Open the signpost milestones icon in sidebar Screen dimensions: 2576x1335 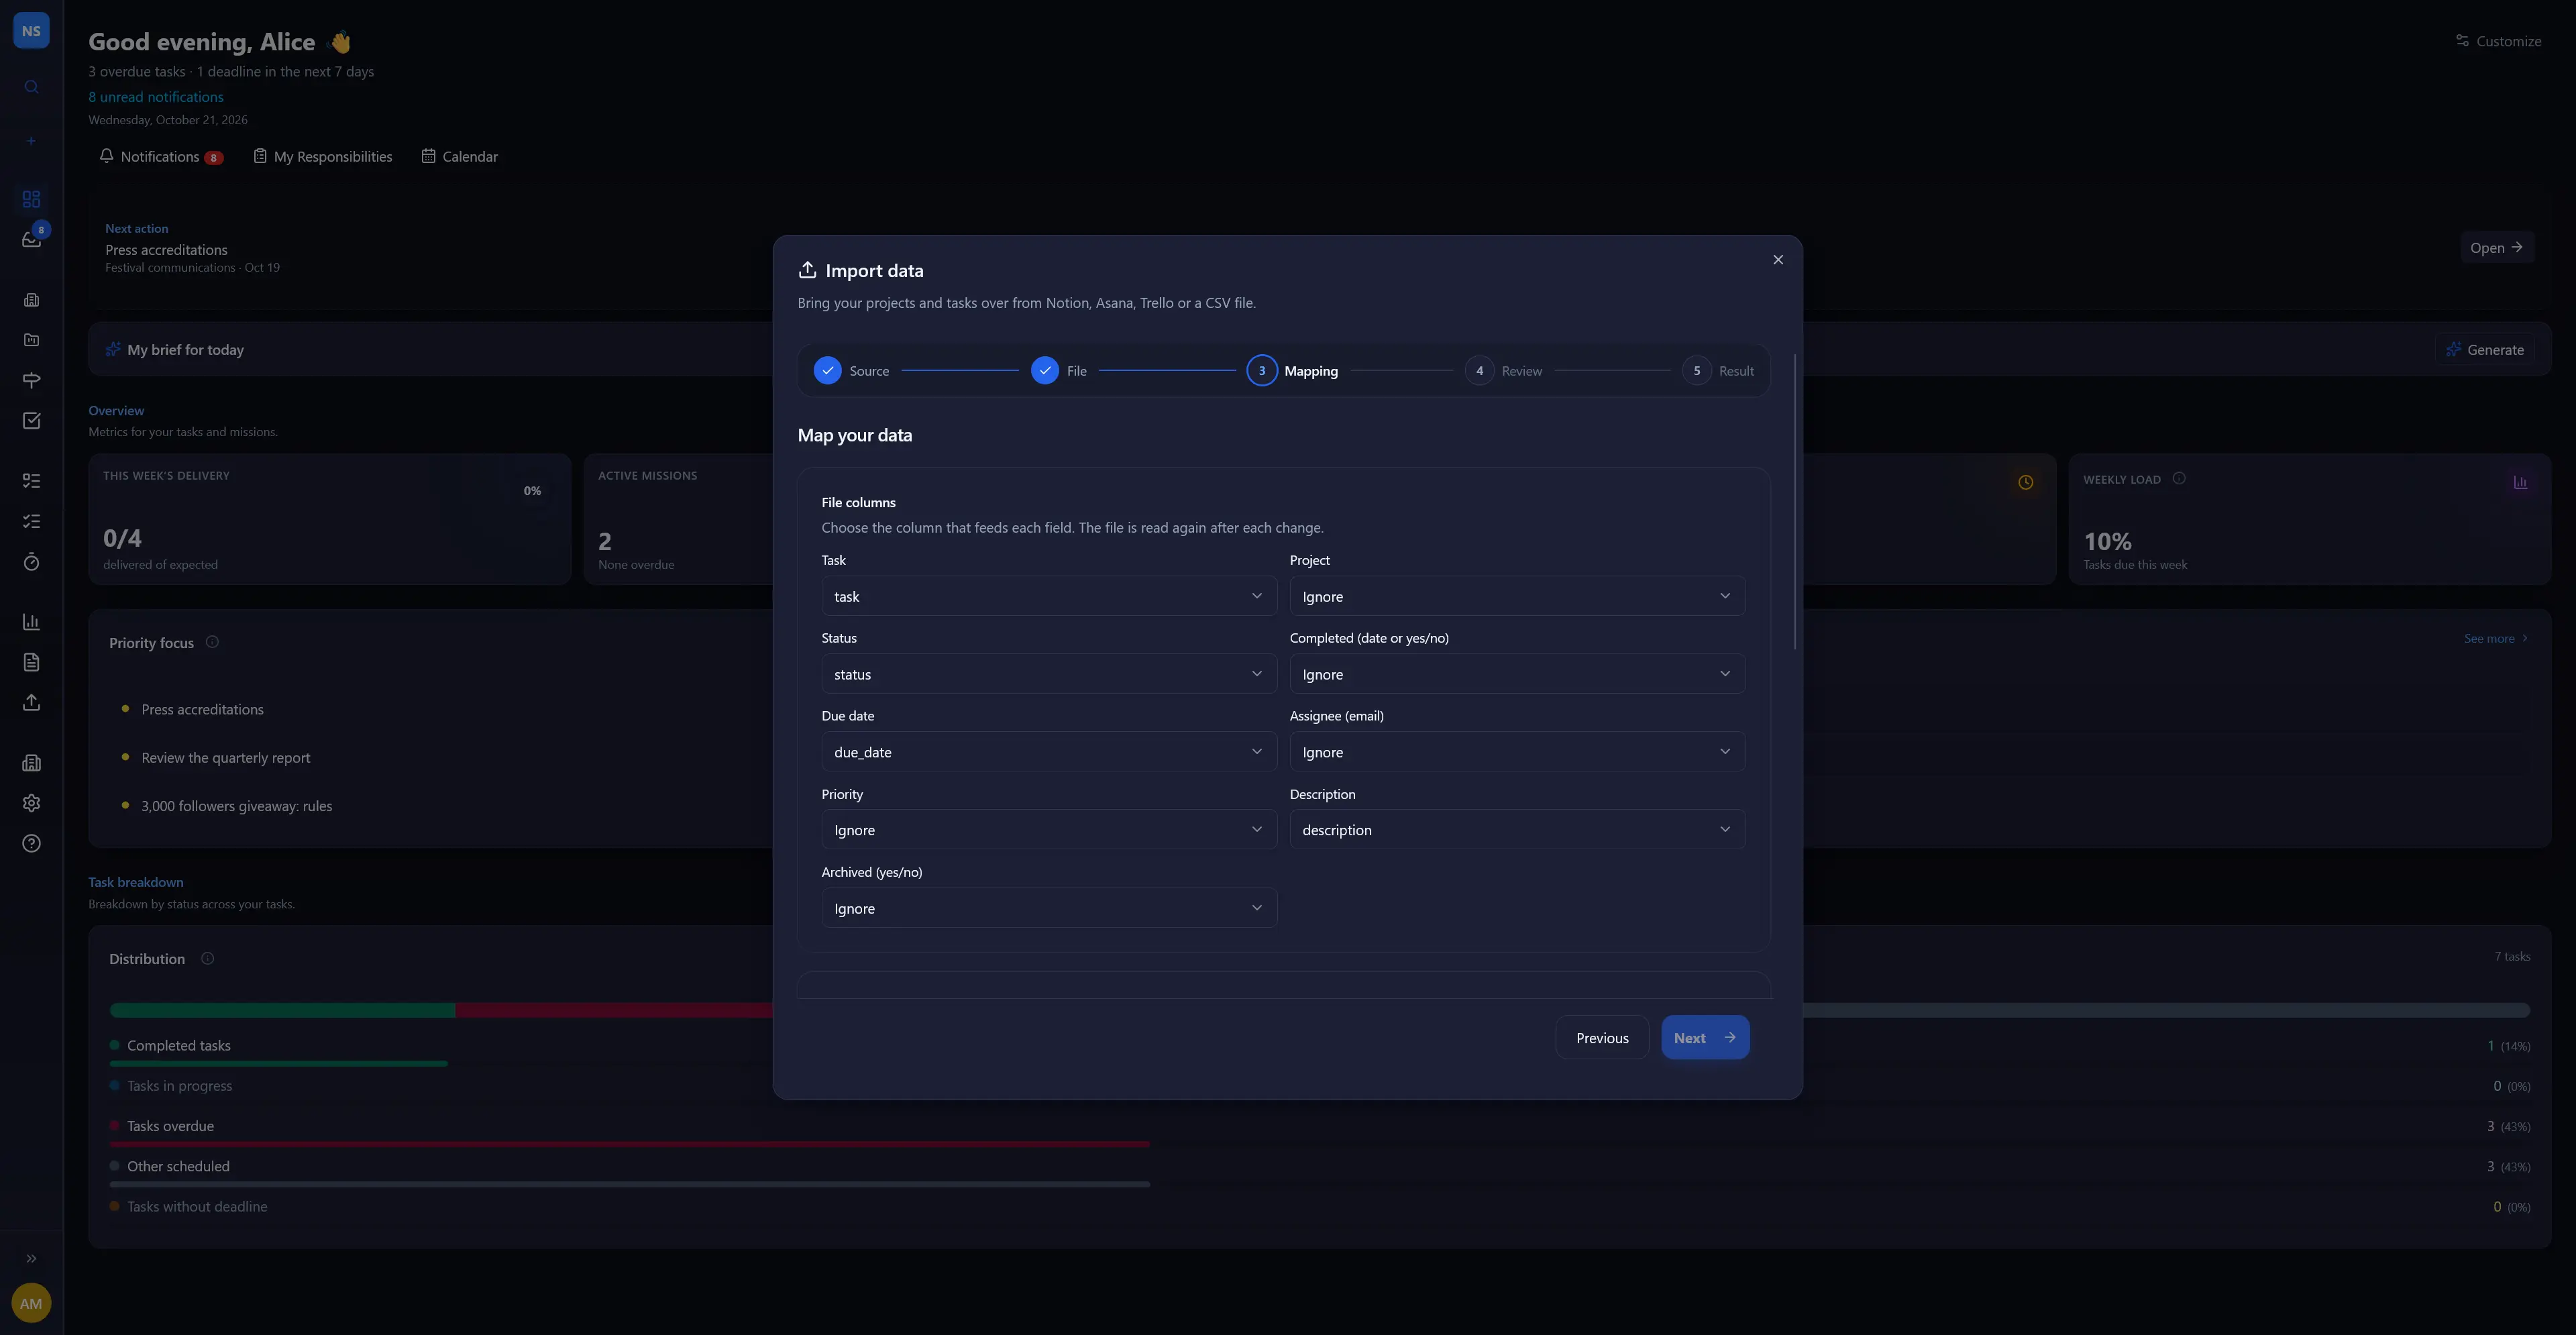click(31, 380)
